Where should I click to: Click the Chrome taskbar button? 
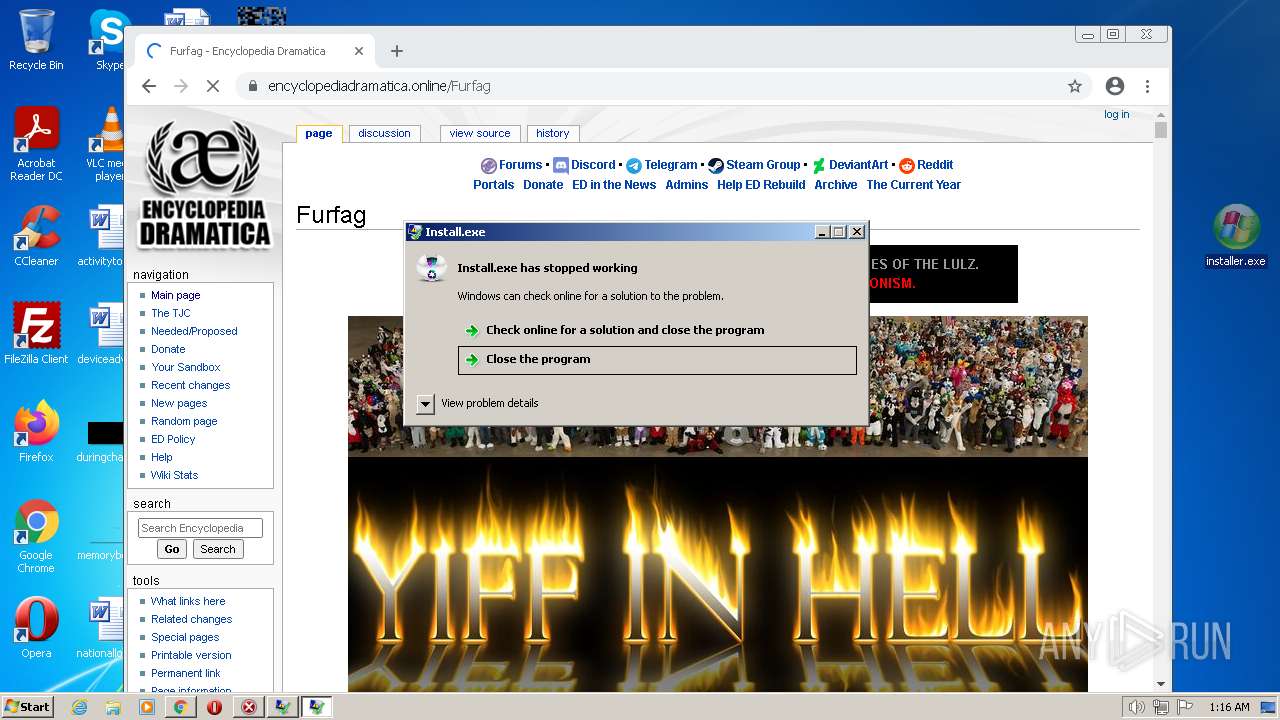coord(181,707)
